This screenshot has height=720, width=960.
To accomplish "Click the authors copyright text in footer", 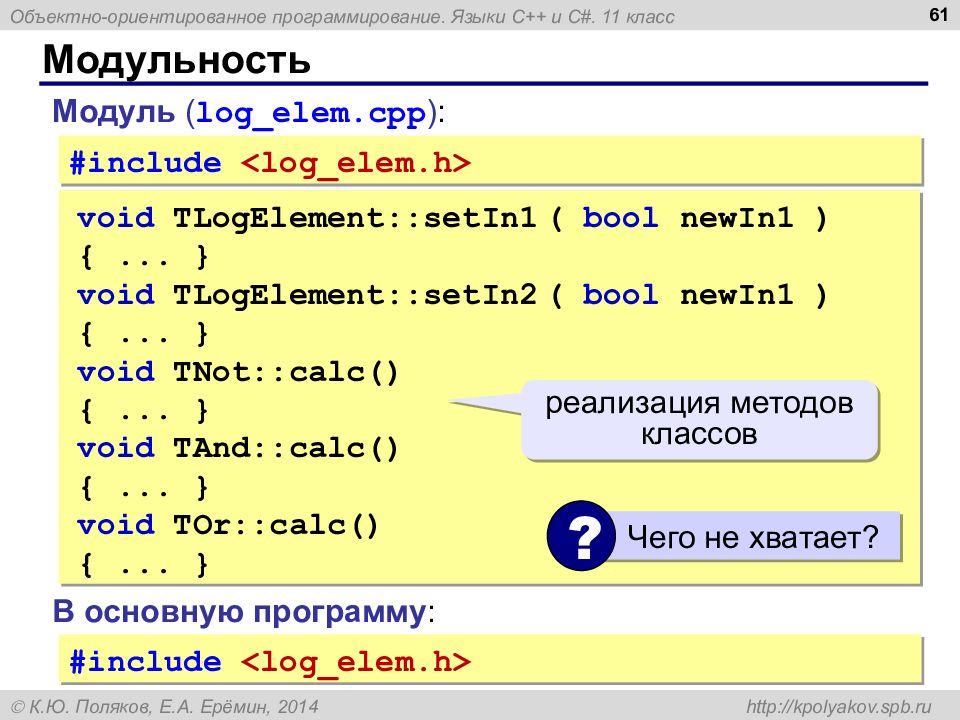I will (165, 707).
